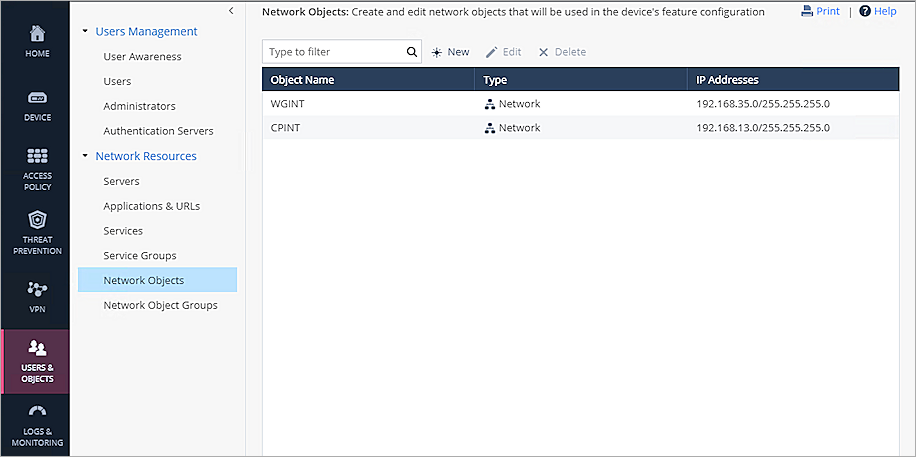The image size is (916, 457).
Task: Collapse the Network Resources section
Action: 85,156
